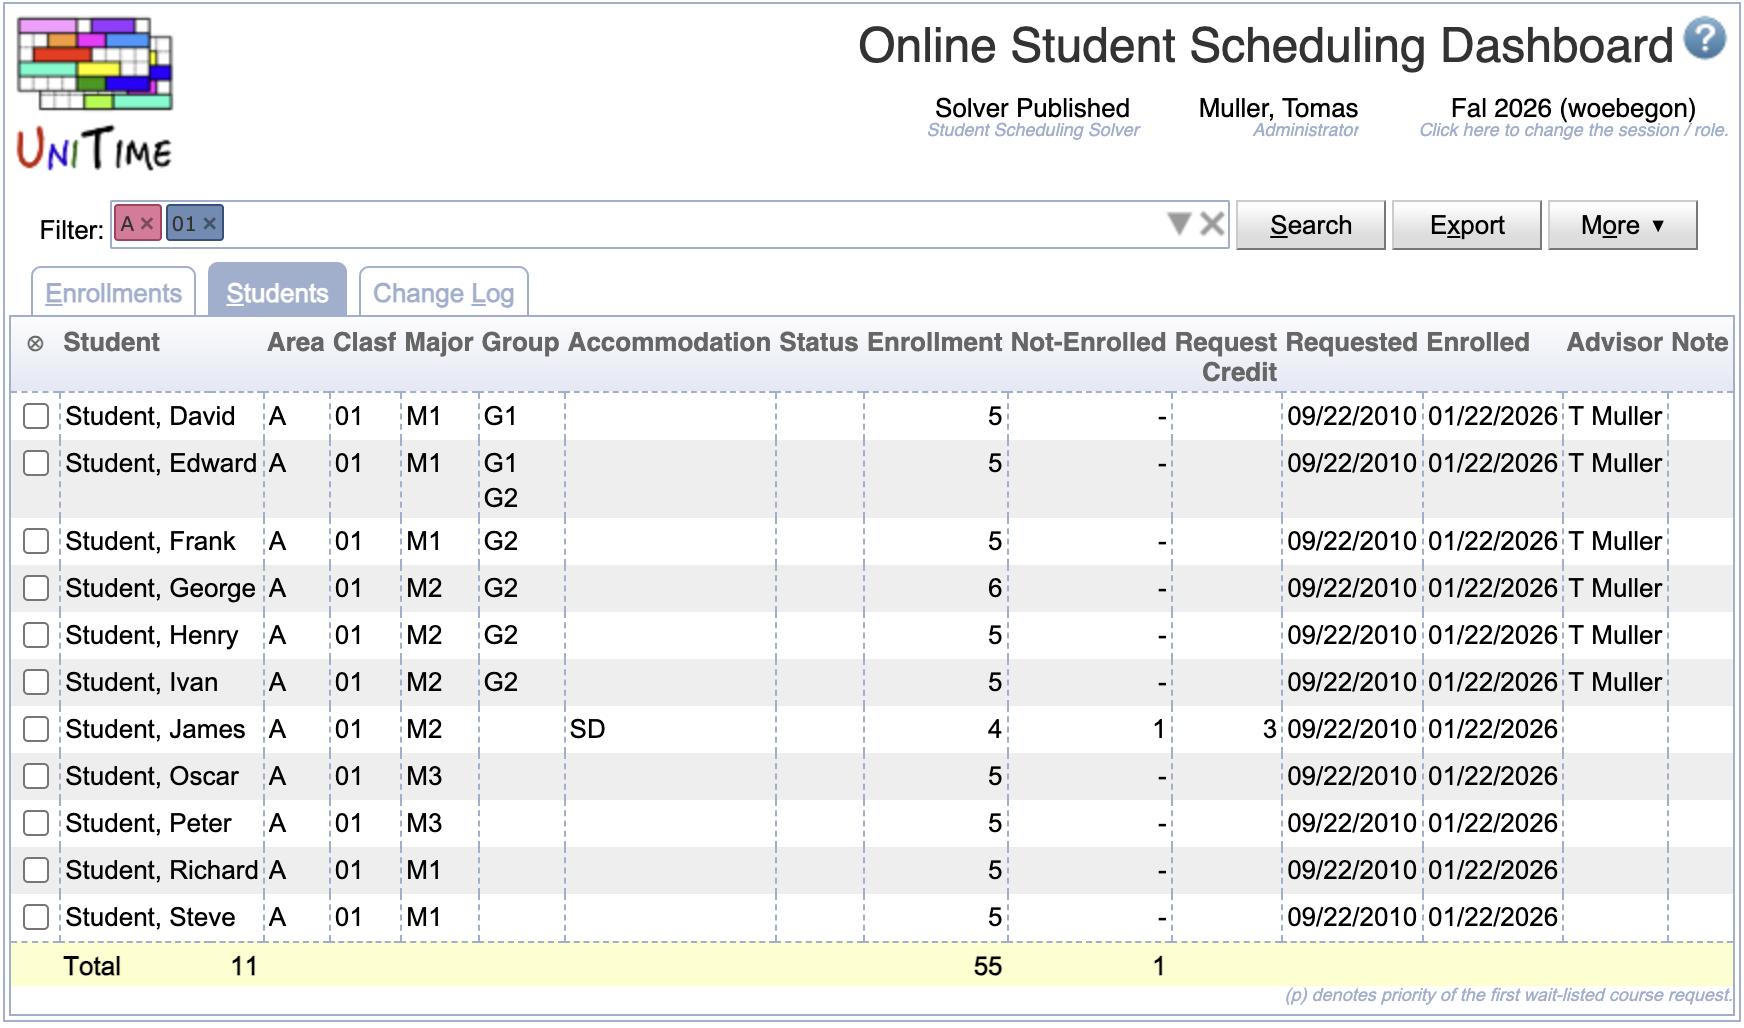
Task: Click the SD accommodation label for Student, James
Action: [589, 729]
